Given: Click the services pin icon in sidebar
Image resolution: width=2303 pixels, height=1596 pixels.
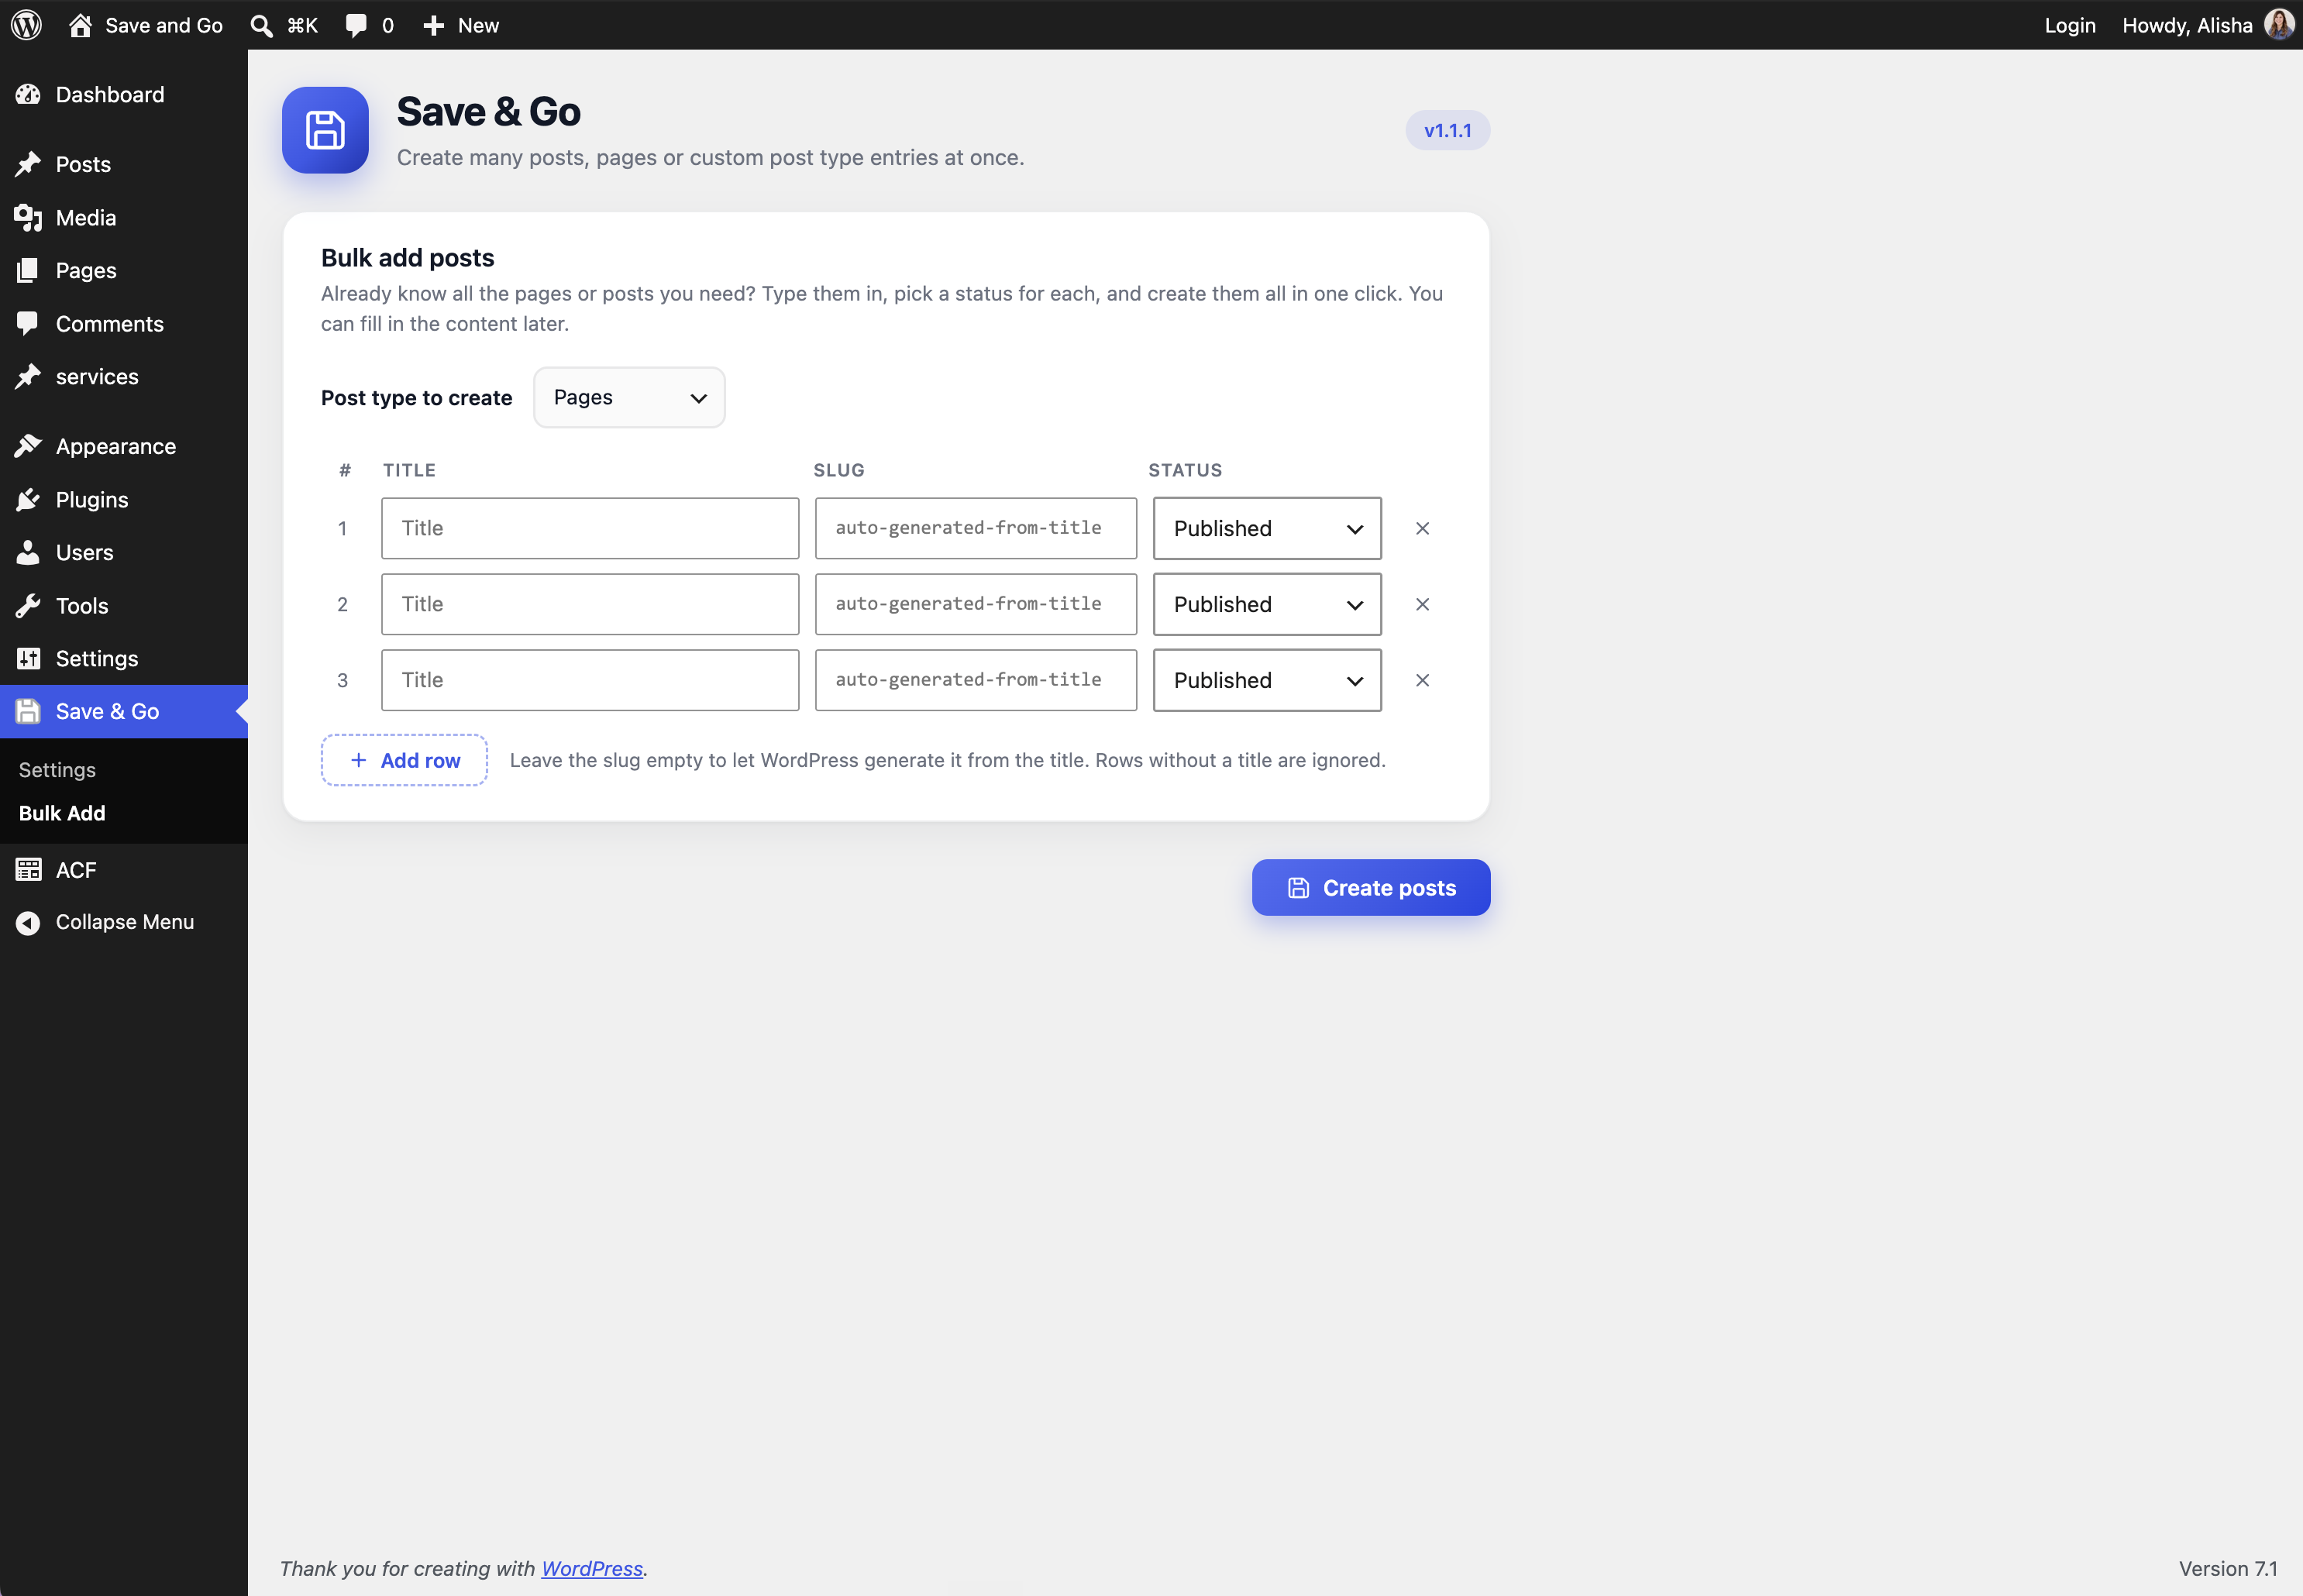Looking at the screenshot, I should [28, 376].
